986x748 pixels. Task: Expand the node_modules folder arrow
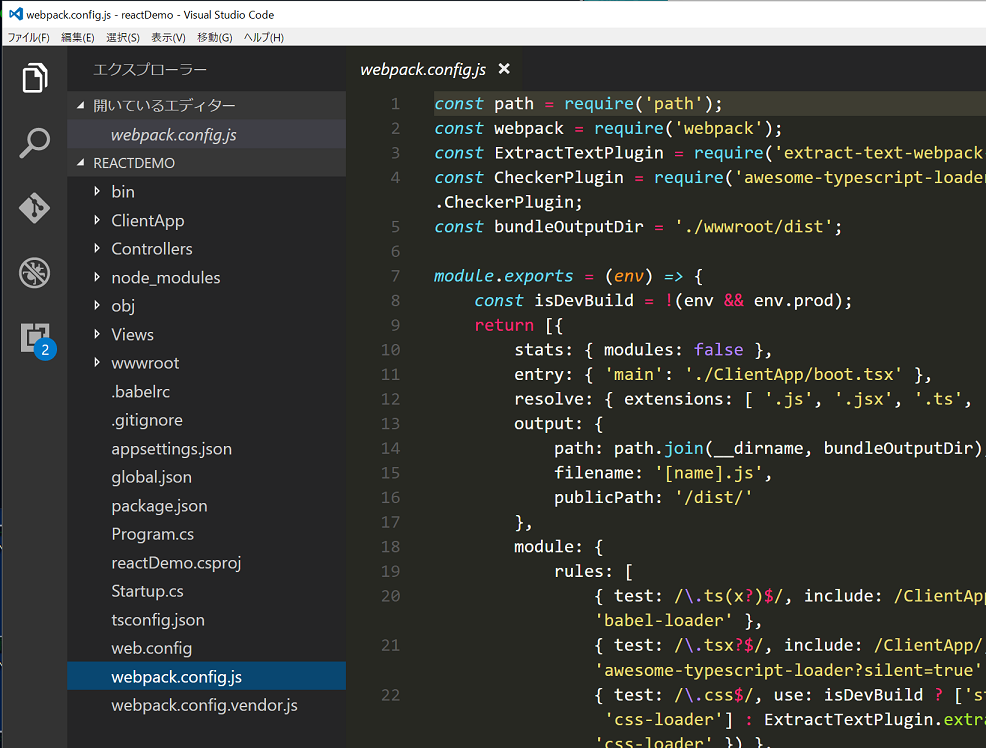coord(97,277)
